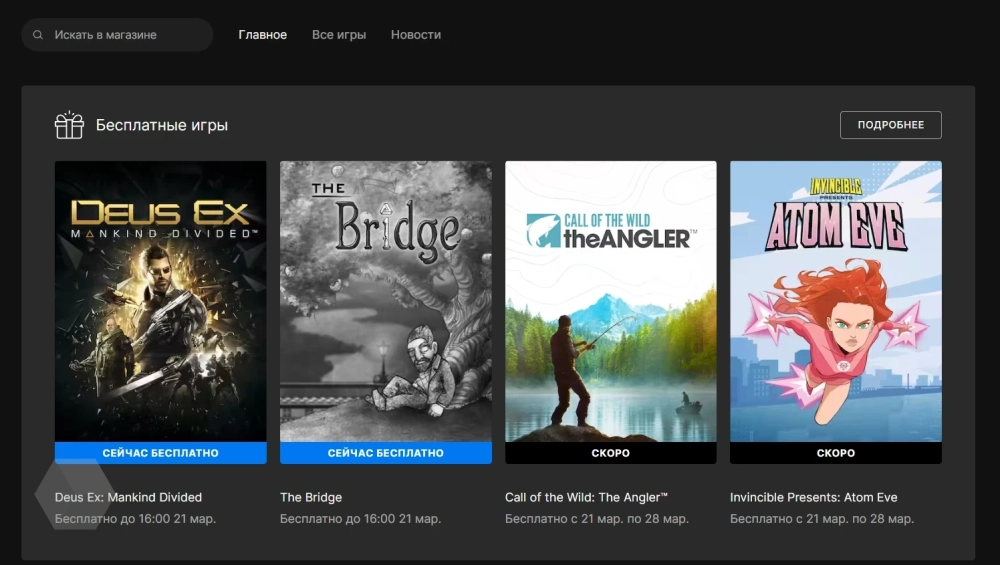Click the СКОРО label under Atom Eve
The width and height of the screenshot is (1000, 565).
click(x=835, y=453)
